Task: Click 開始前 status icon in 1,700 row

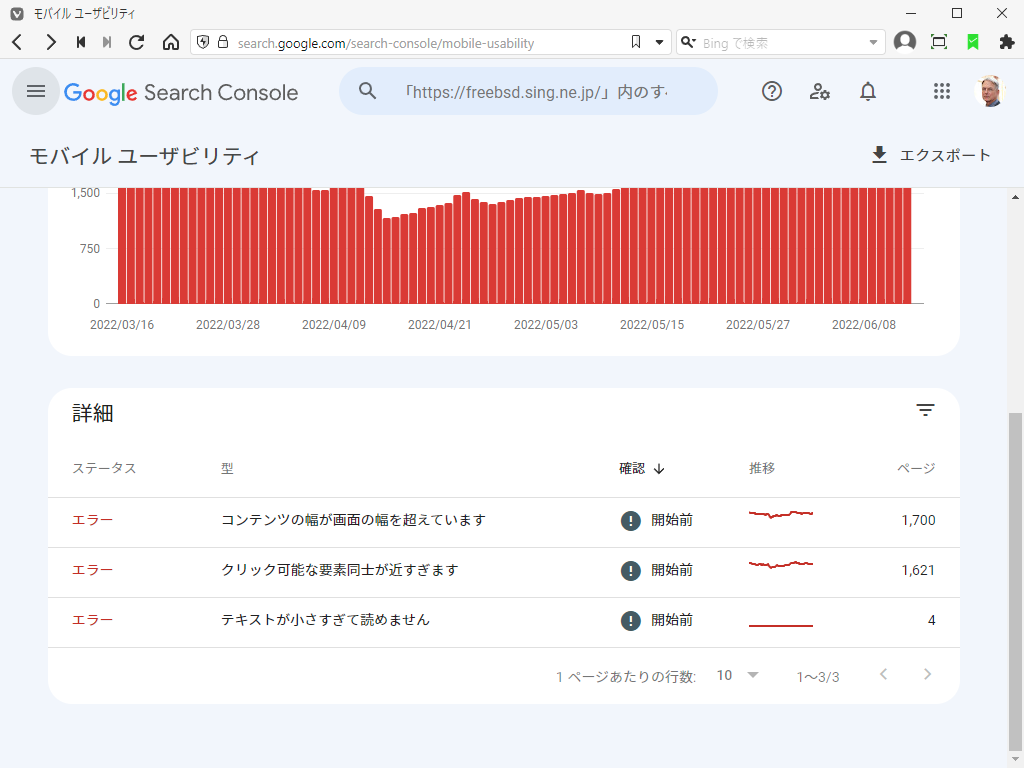Action: coord(630,520)
